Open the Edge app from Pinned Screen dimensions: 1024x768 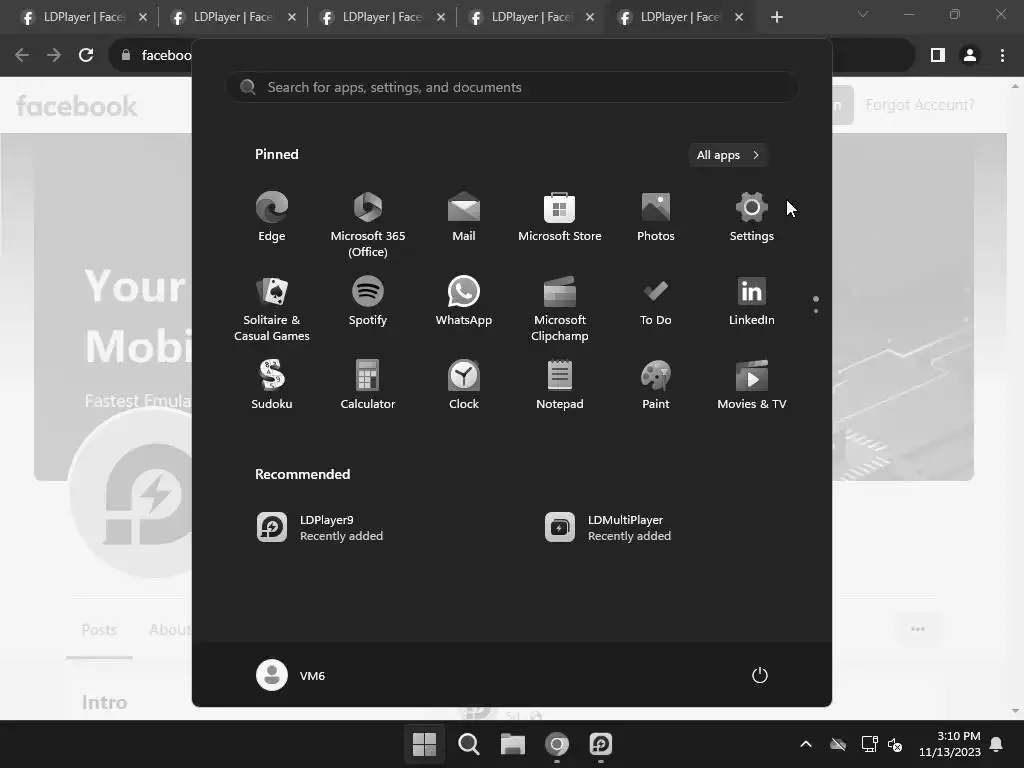[x=272, y=217]
